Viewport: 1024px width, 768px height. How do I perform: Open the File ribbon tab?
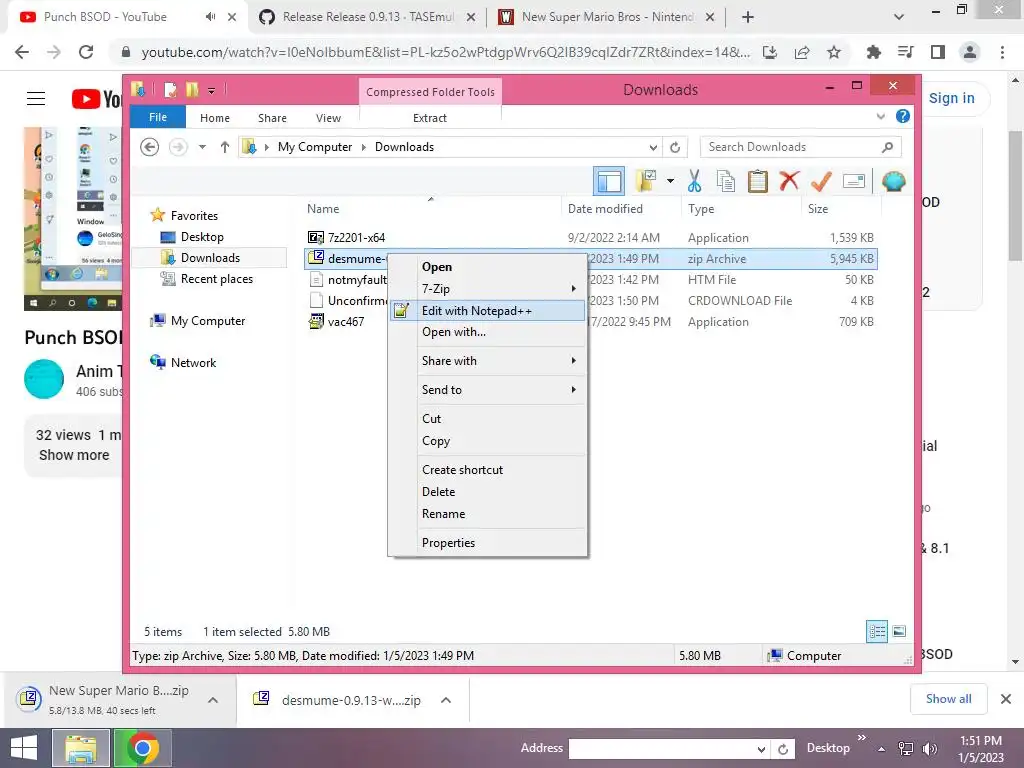point(158,117)
